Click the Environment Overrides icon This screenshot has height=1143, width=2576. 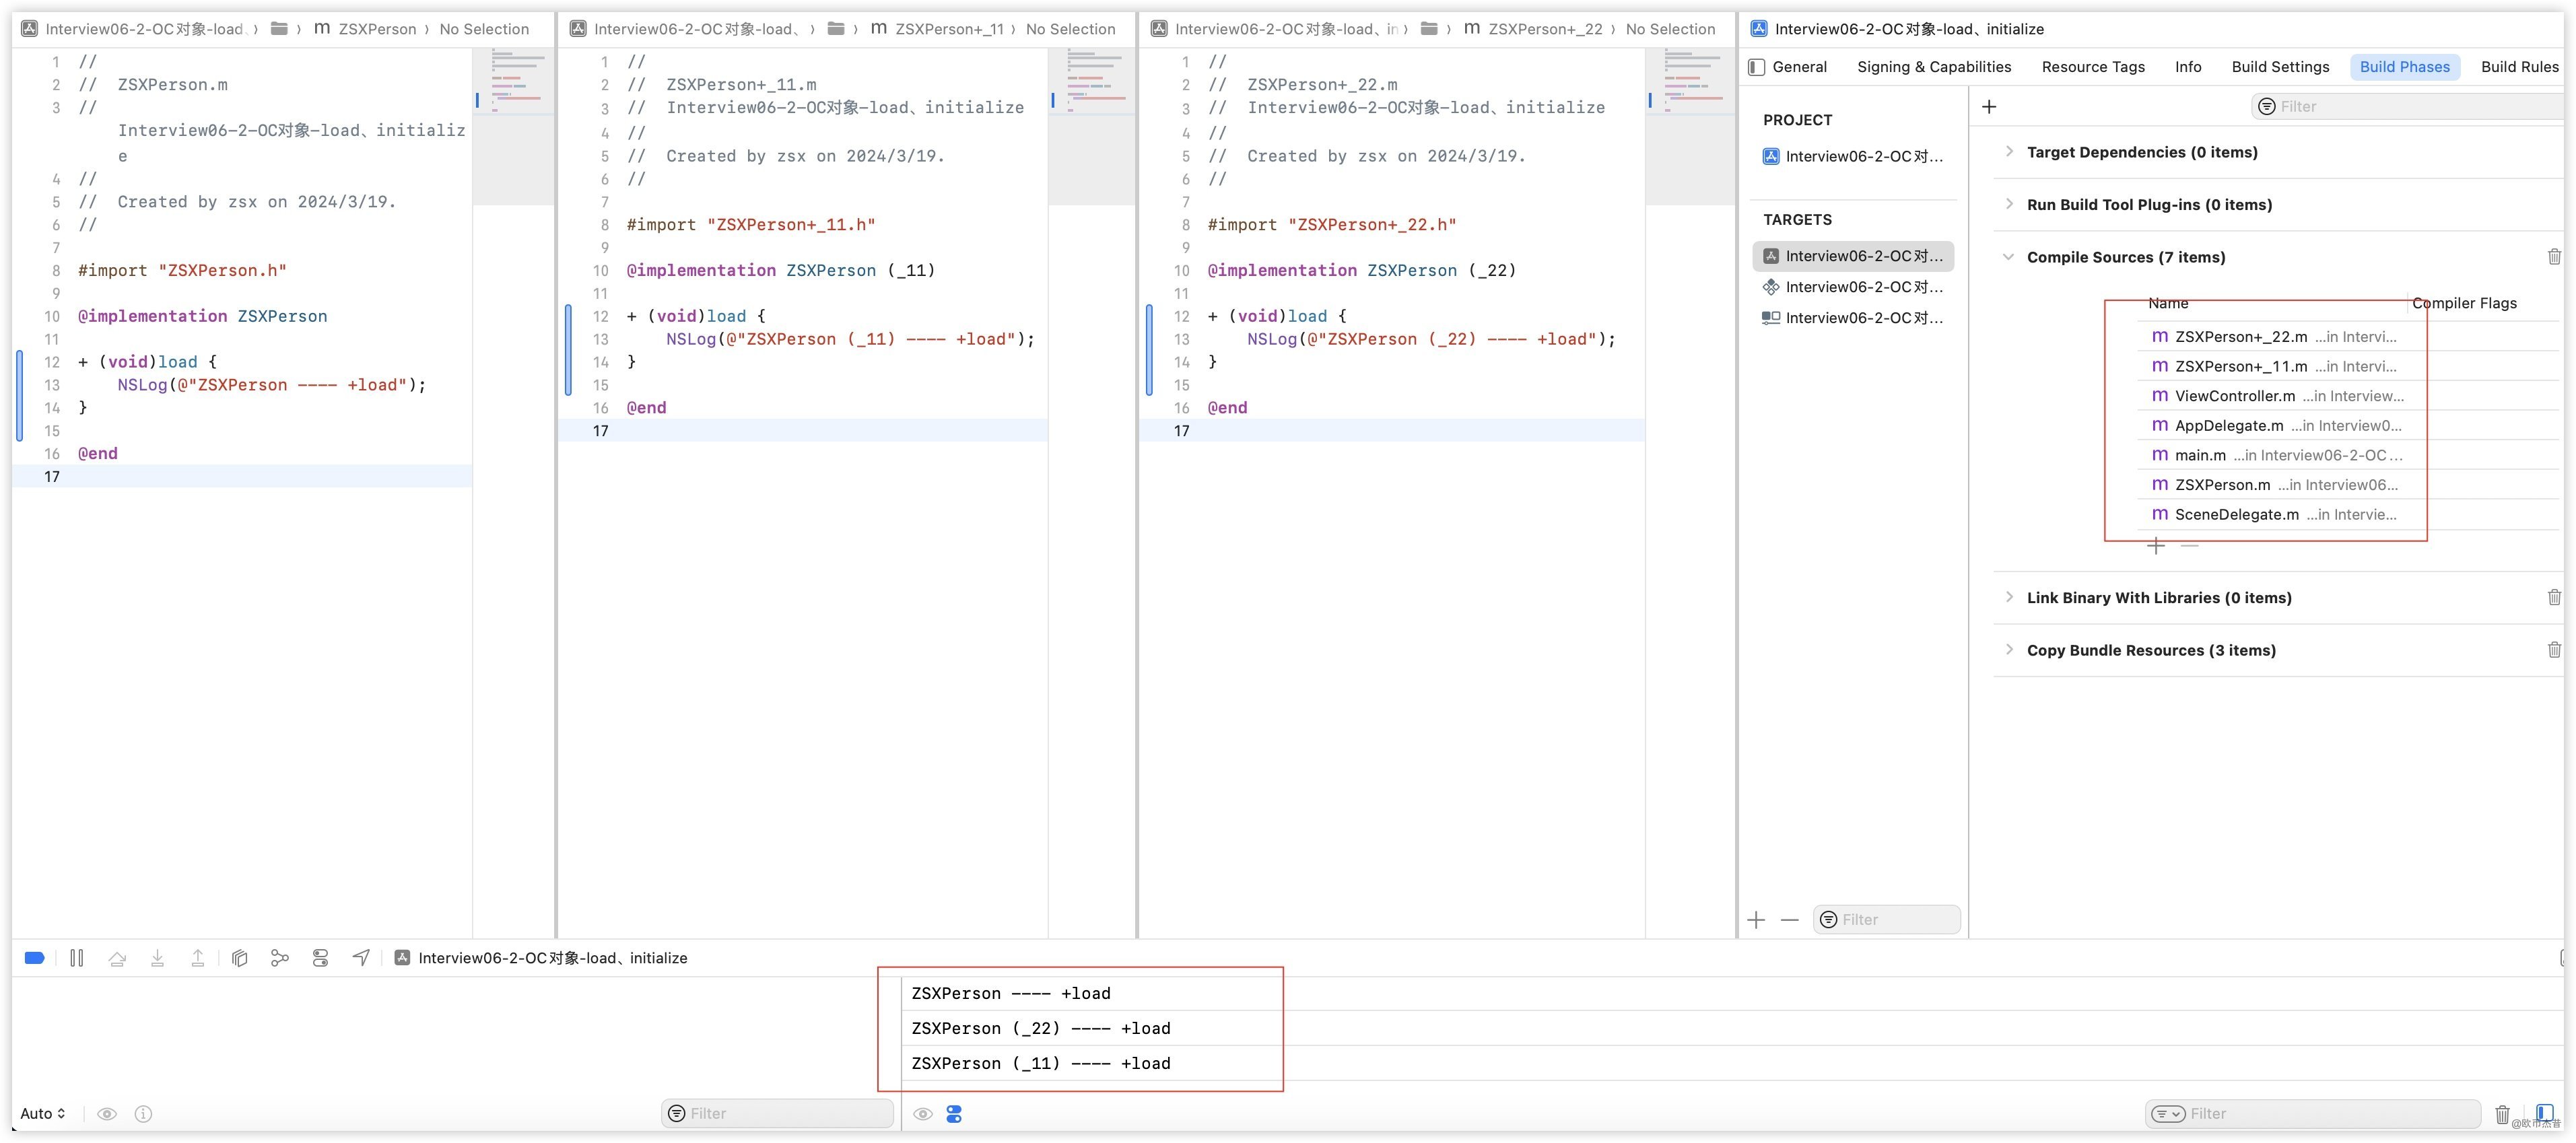click(320, 958)
